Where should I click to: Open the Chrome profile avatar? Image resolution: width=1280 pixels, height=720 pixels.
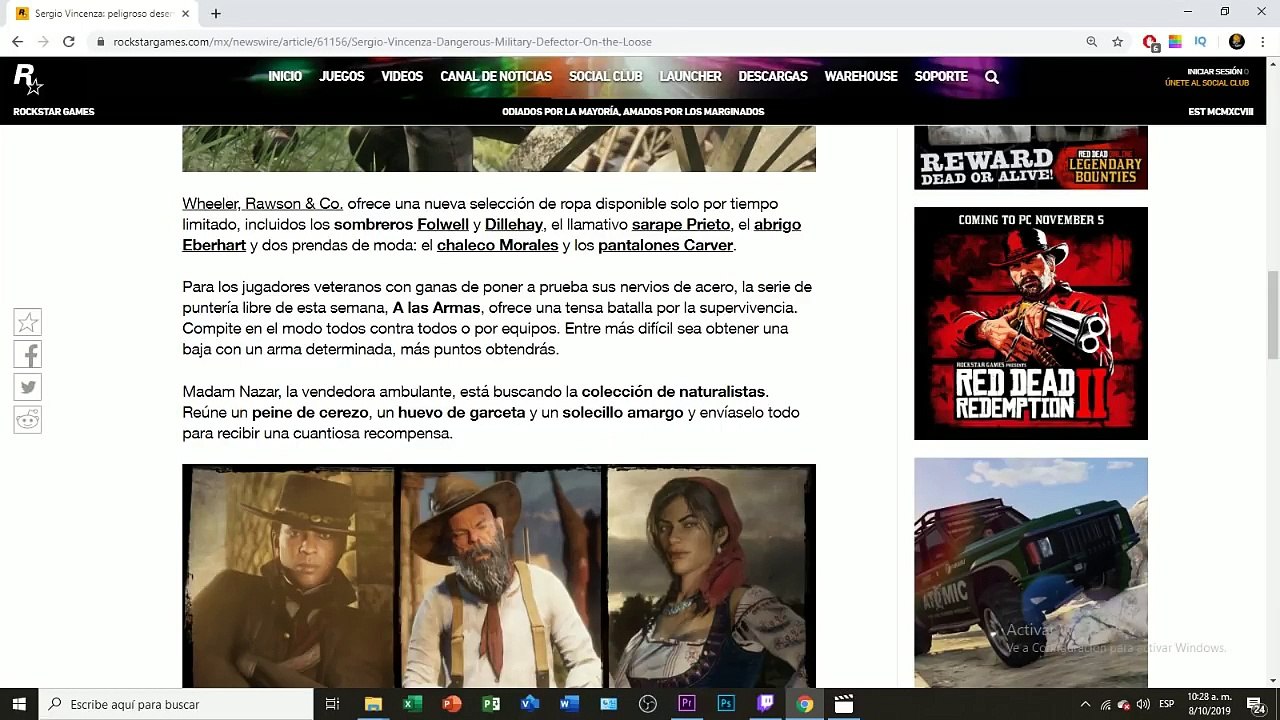tap(1237, 42)
